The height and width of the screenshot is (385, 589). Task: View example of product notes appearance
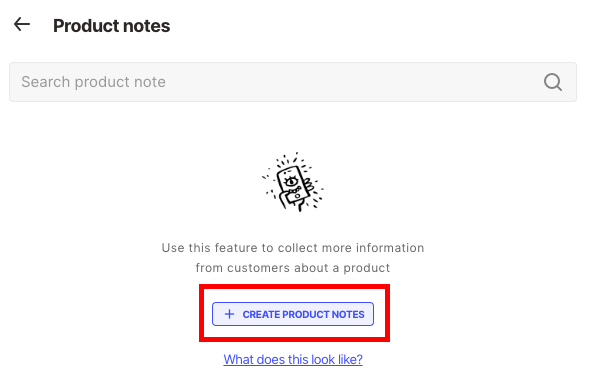293,359
